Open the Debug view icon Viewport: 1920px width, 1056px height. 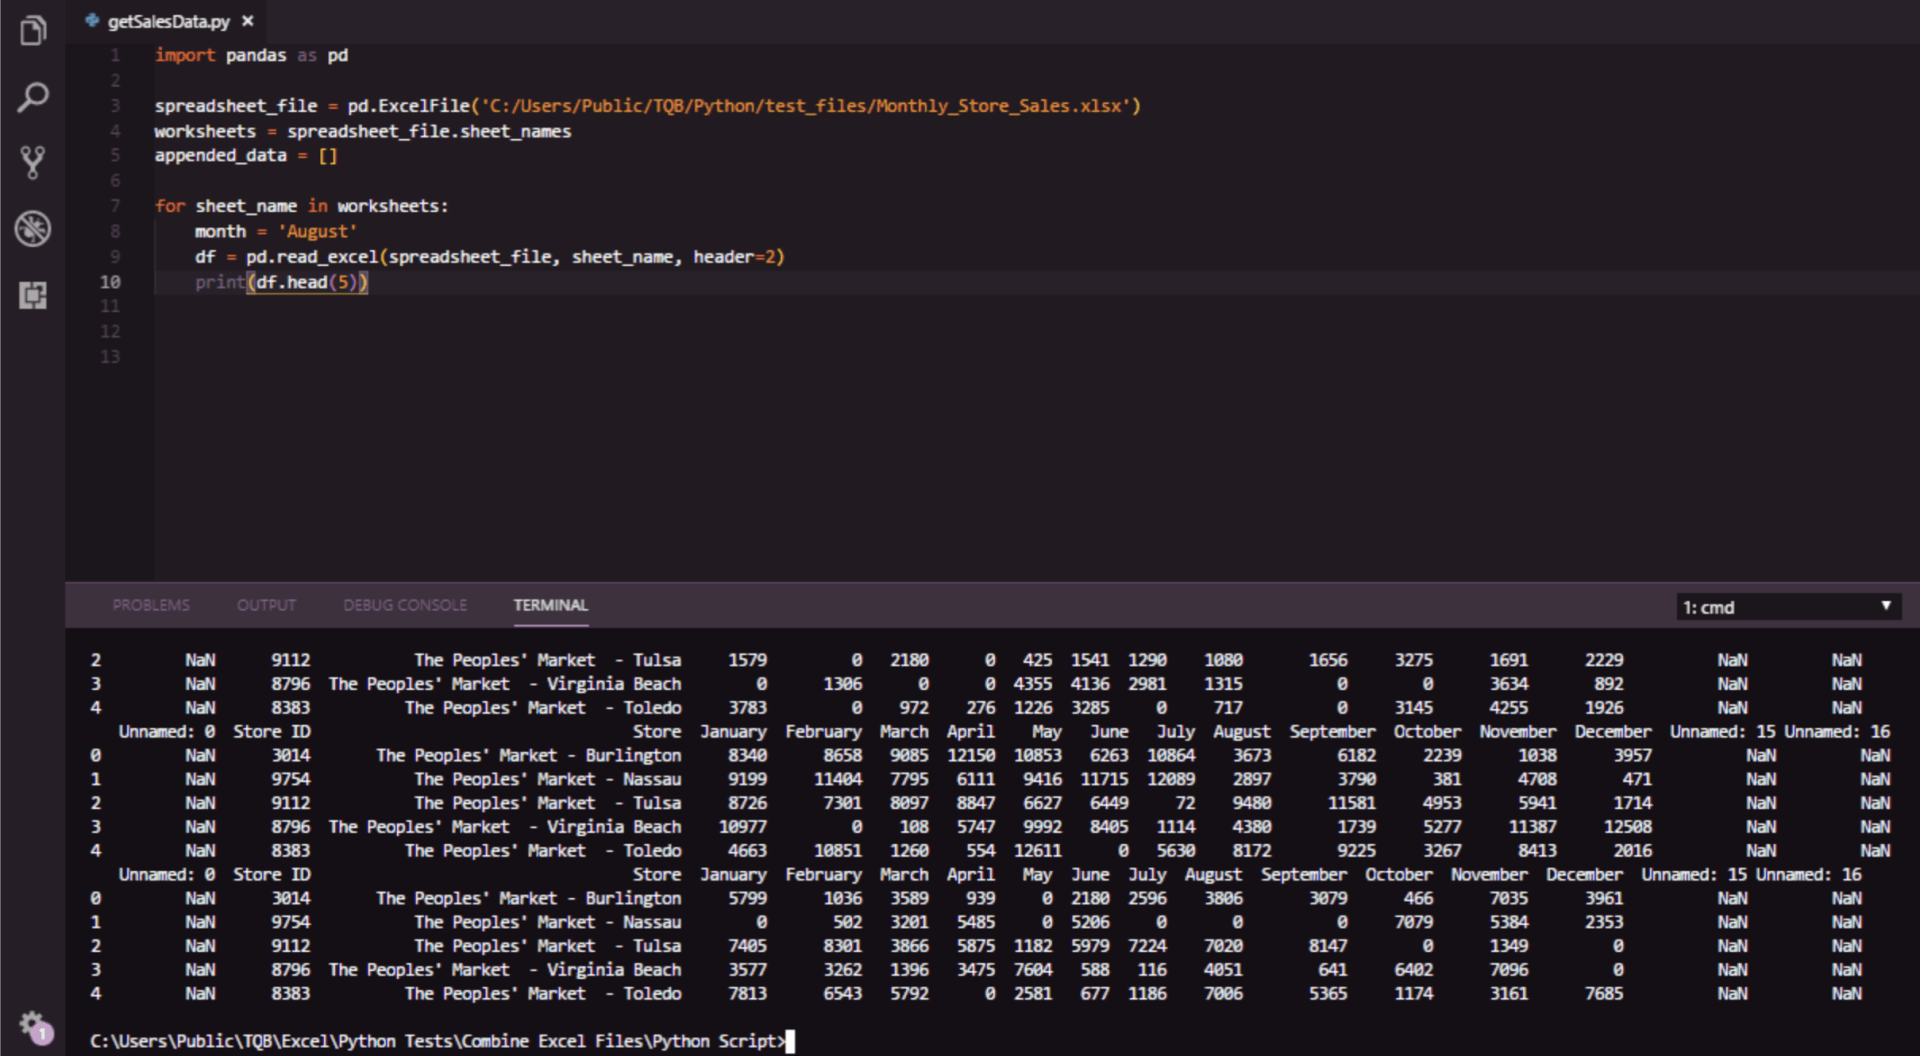coord(33,229)
